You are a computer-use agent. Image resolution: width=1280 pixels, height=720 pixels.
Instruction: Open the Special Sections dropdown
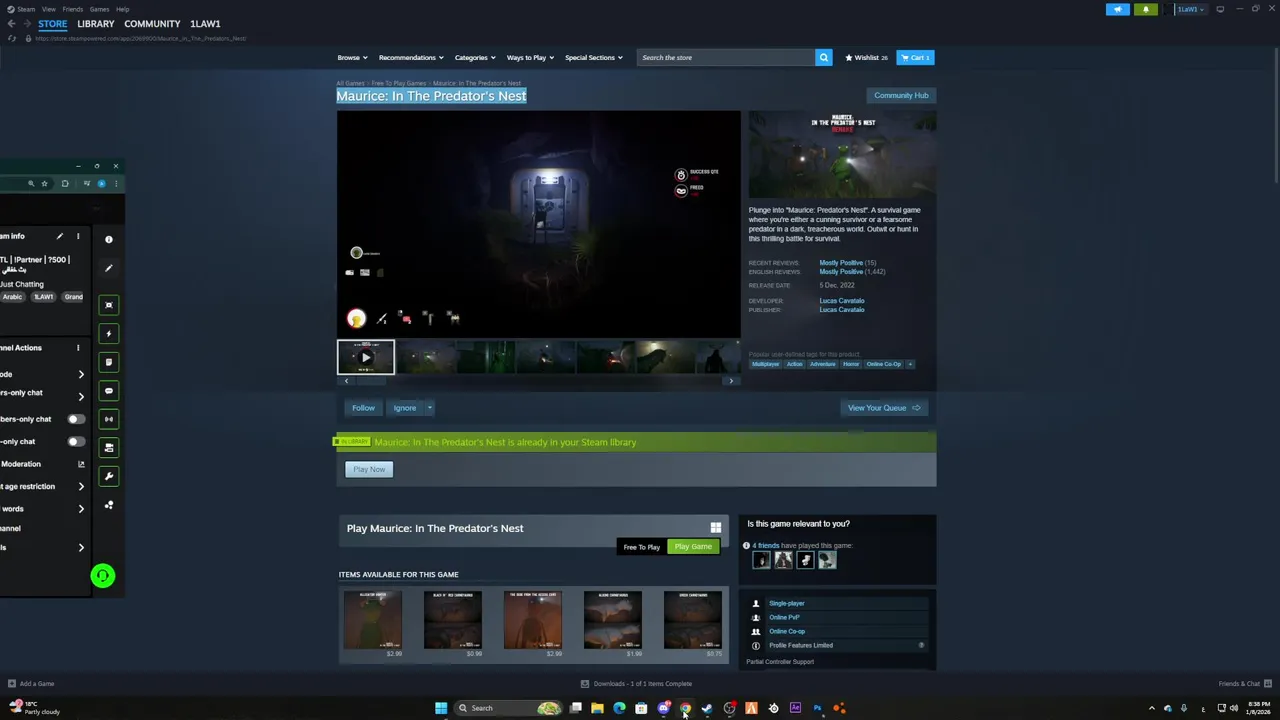point(594,57)
